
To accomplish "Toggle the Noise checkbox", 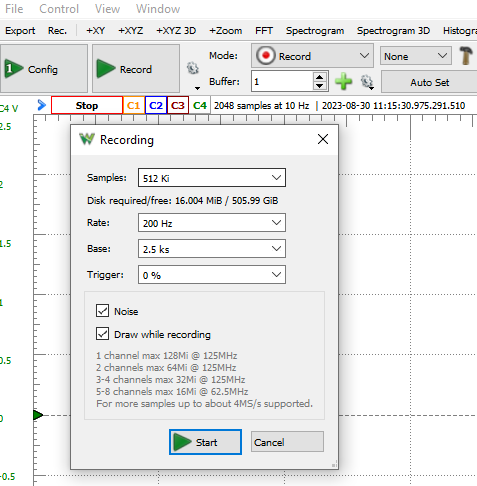I will tap(102, 310).
